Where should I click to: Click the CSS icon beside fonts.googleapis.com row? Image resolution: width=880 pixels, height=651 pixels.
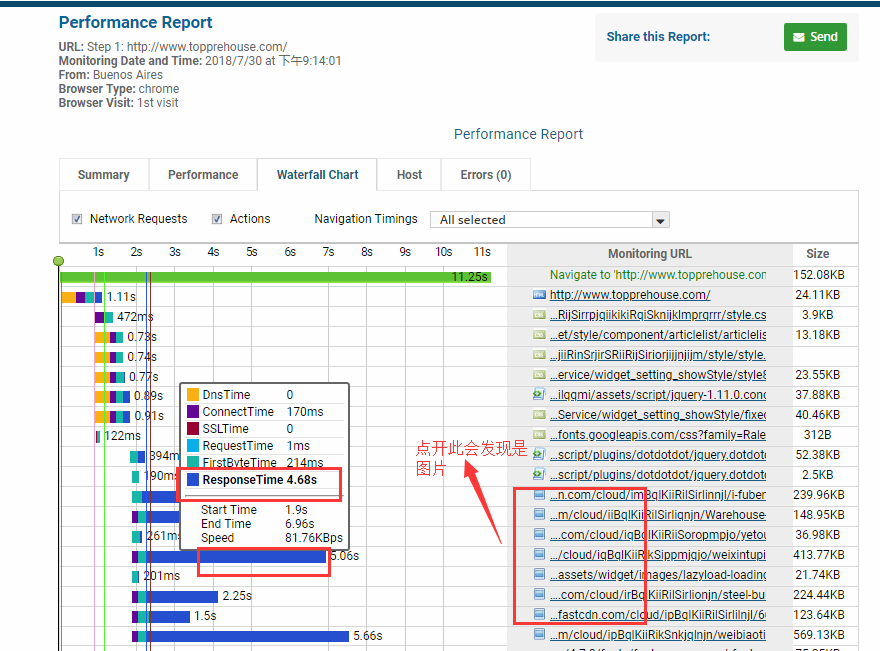pyautogui.click(x=539, y=435)
